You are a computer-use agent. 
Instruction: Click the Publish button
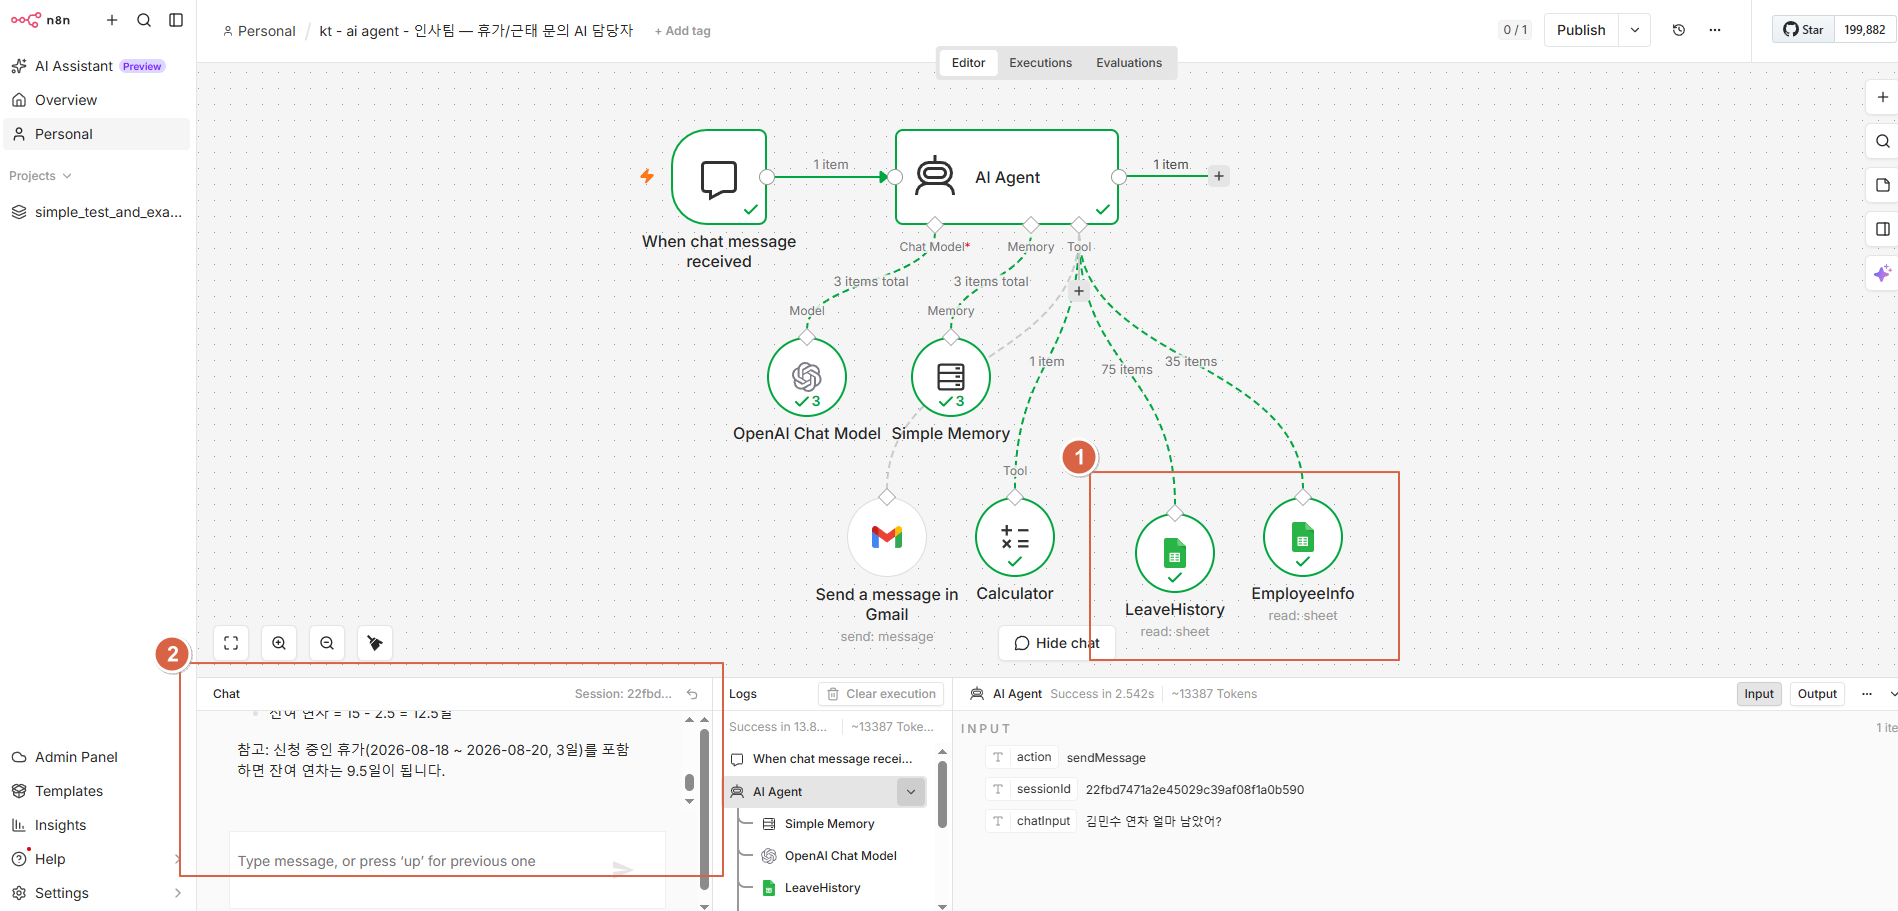[x=1581, y=30]
